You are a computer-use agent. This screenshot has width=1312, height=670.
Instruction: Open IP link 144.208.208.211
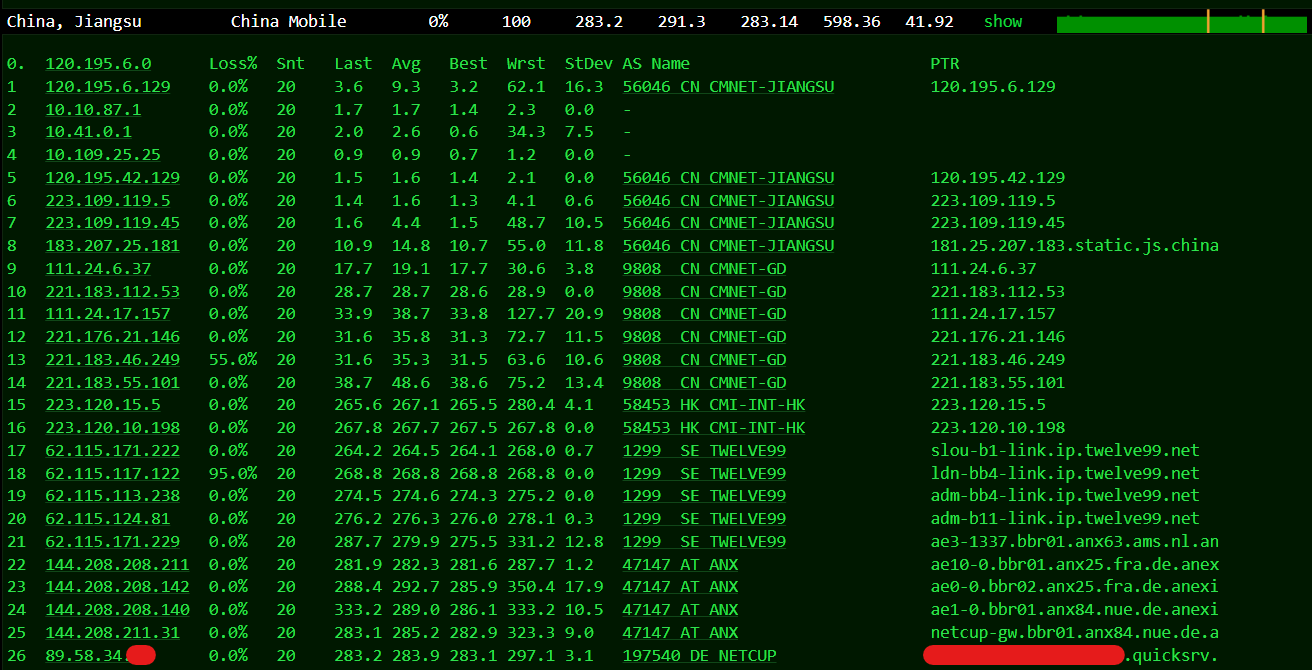coord(117,565)
